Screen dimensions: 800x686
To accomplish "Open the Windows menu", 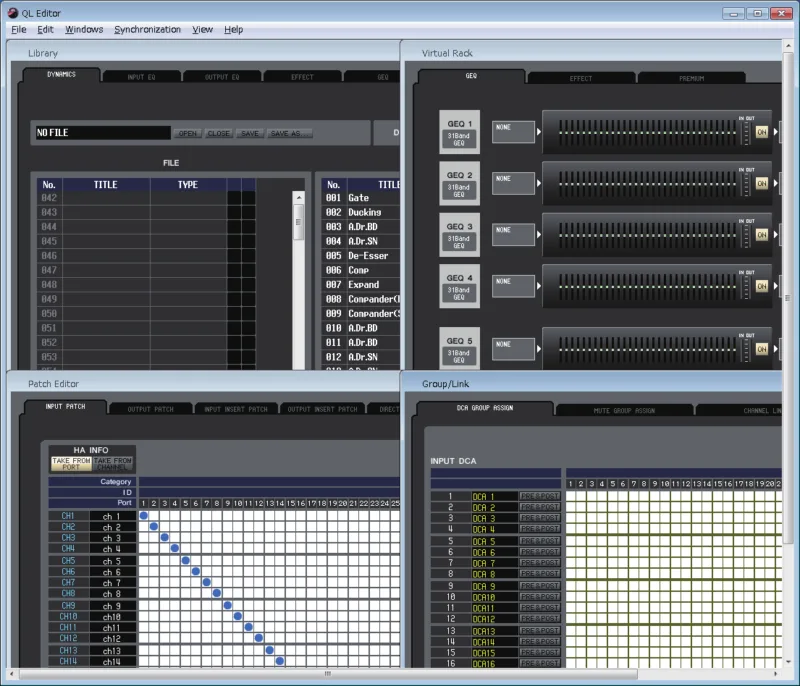I will (84, 30).
